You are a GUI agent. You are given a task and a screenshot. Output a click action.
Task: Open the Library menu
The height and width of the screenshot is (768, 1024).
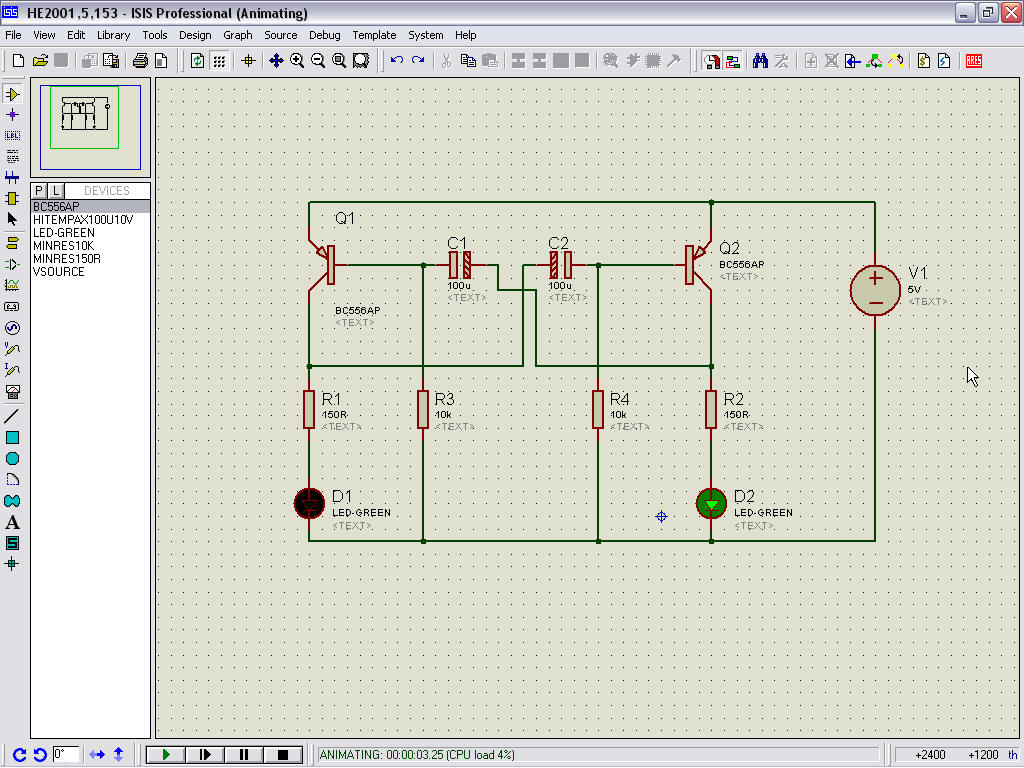click(x=113, y=35)
